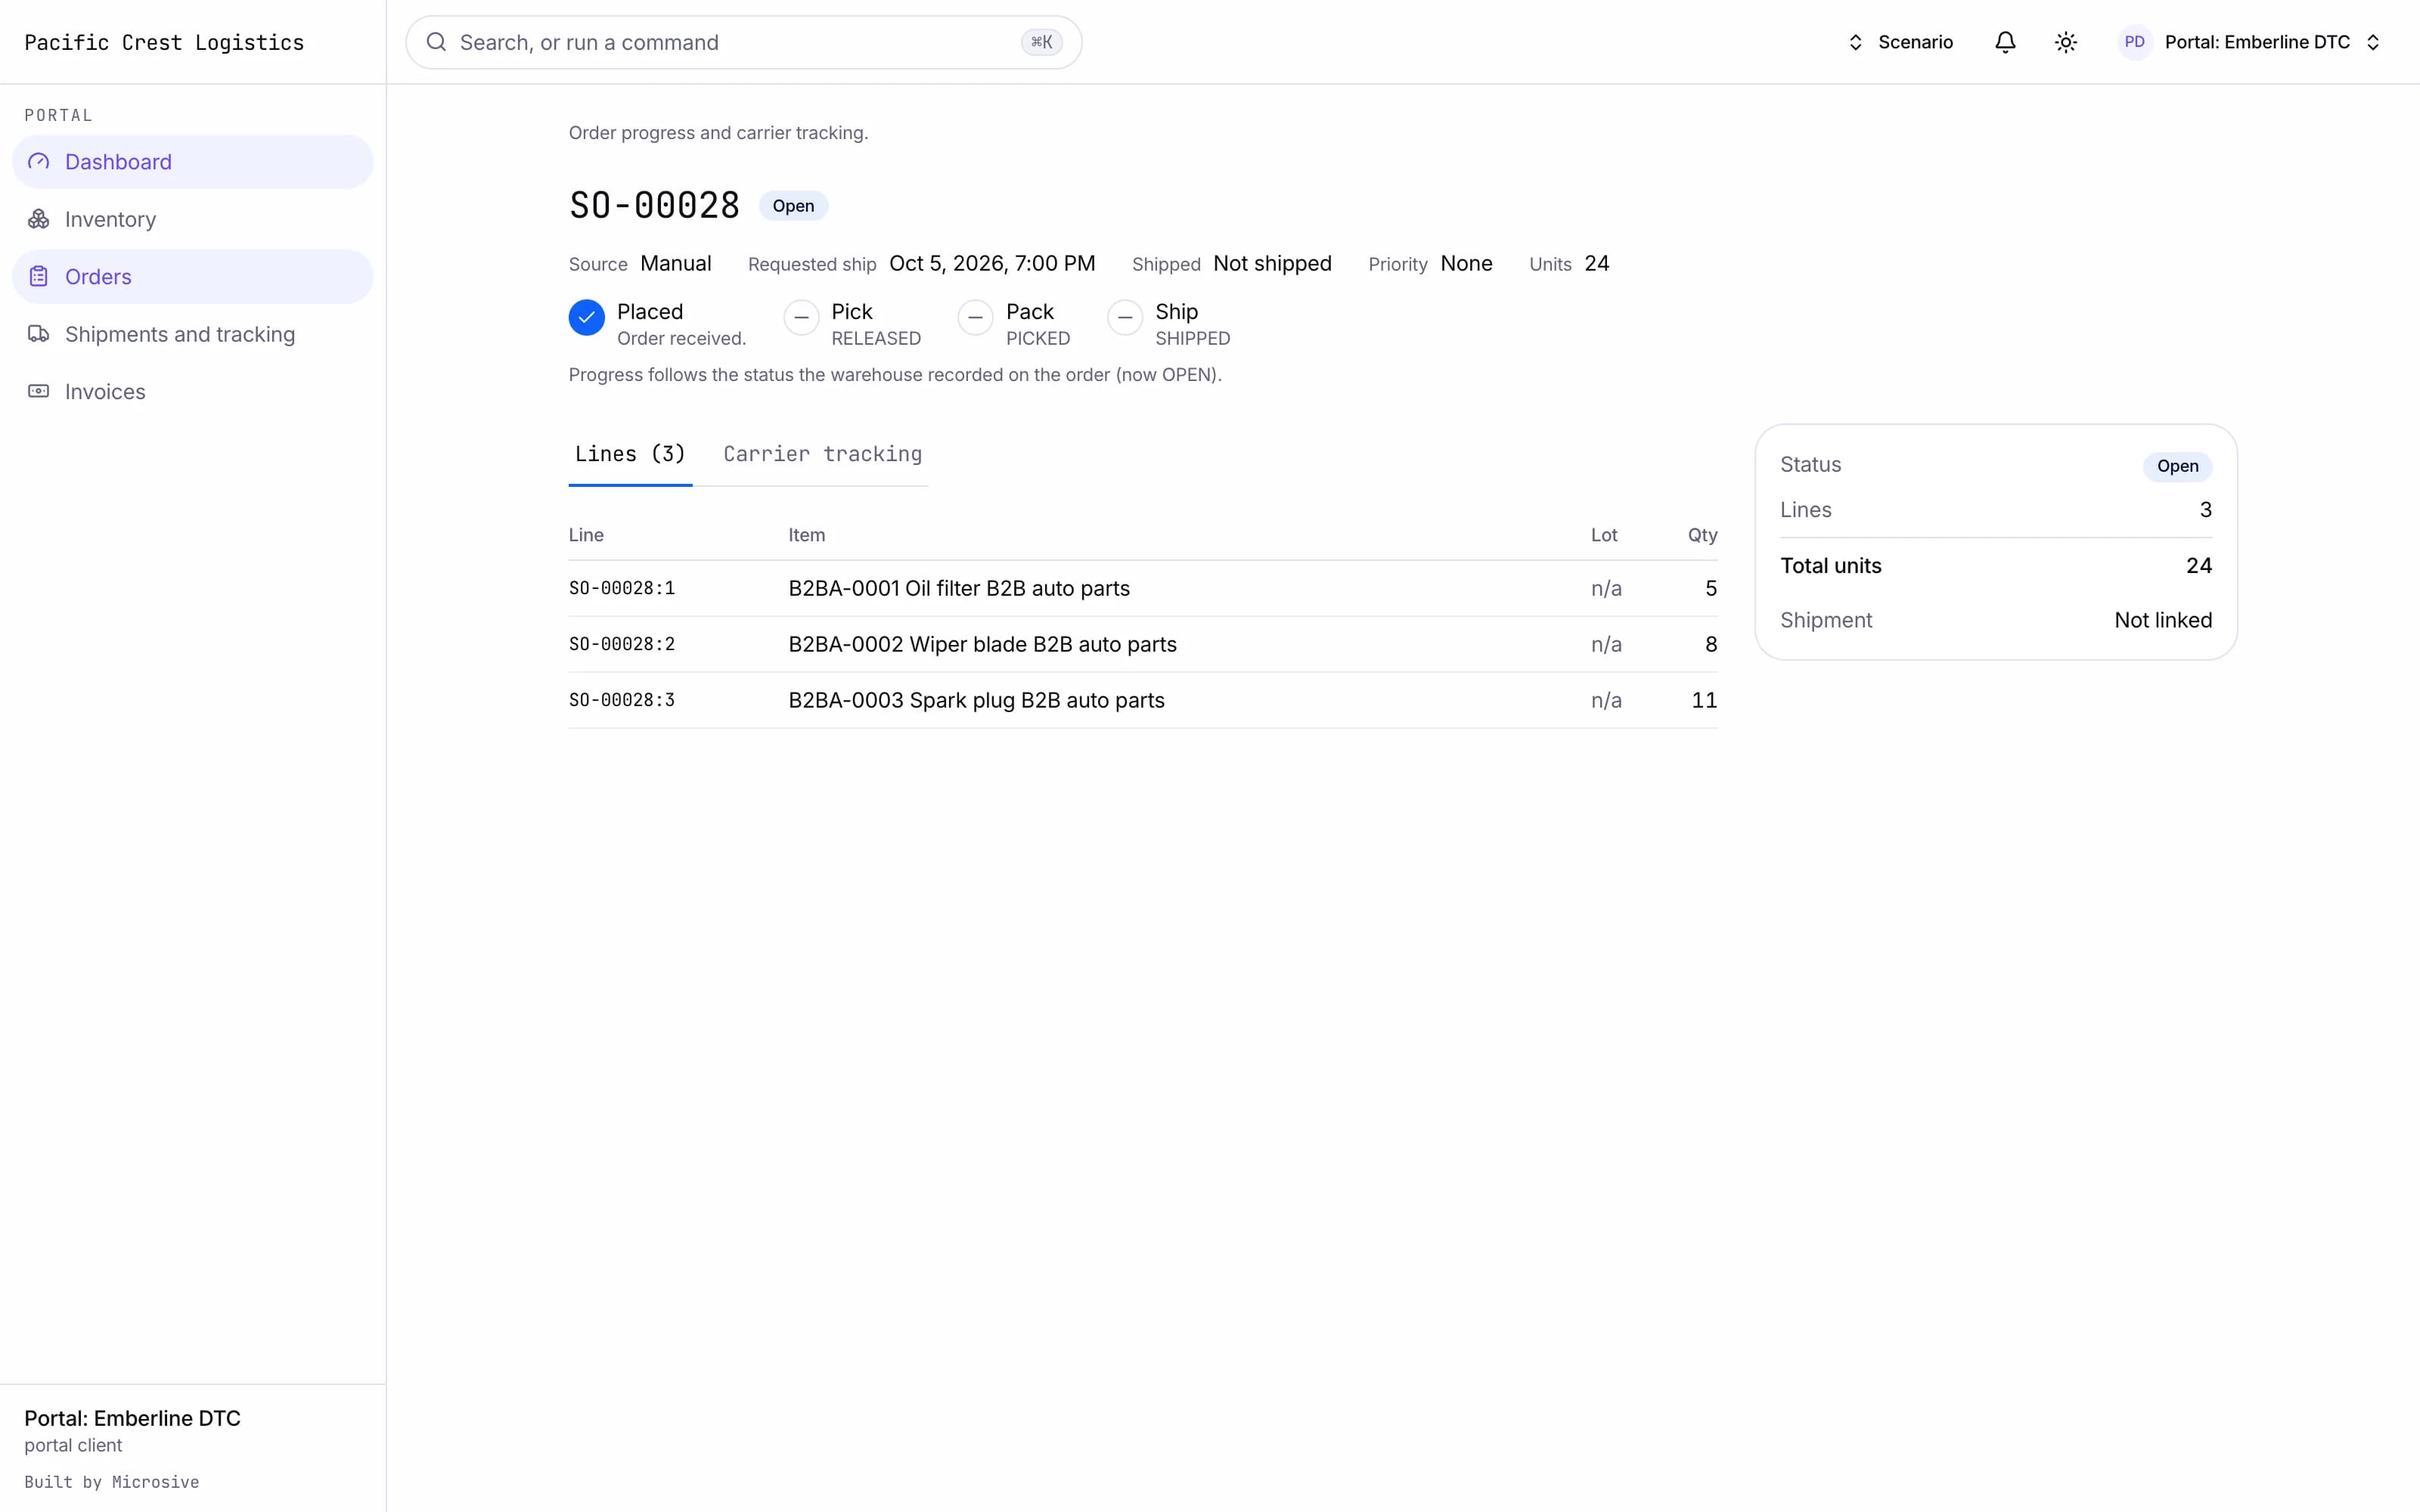Navigate to Dashboard in the sidebar

192,162
